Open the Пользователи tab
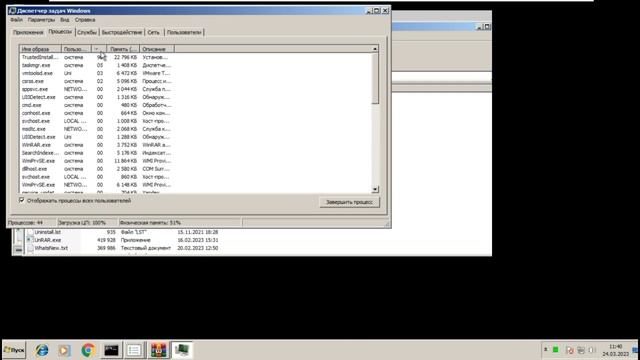640x360 pixels. coord(184,32)
